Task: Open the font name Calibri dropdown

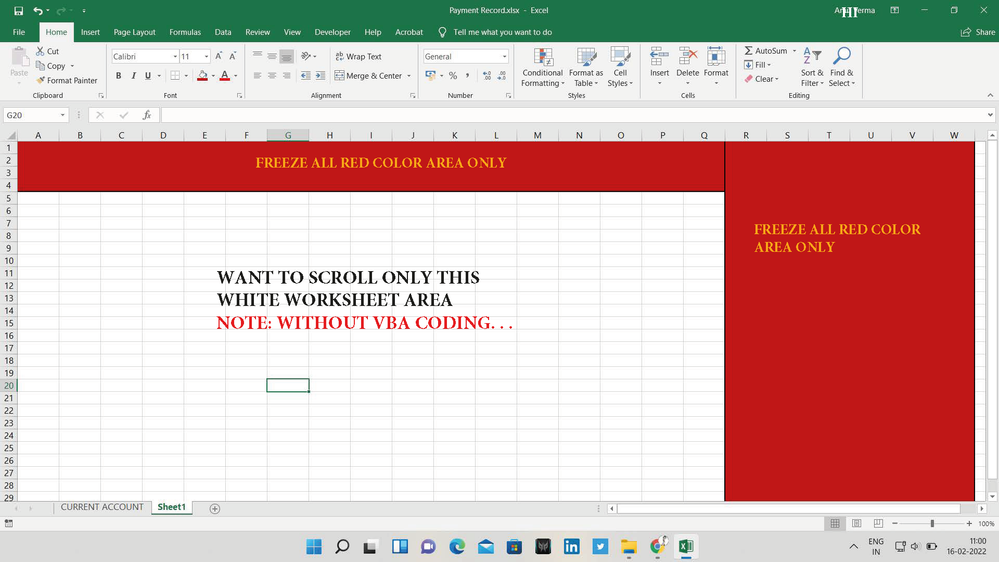Action: (175, 57)
